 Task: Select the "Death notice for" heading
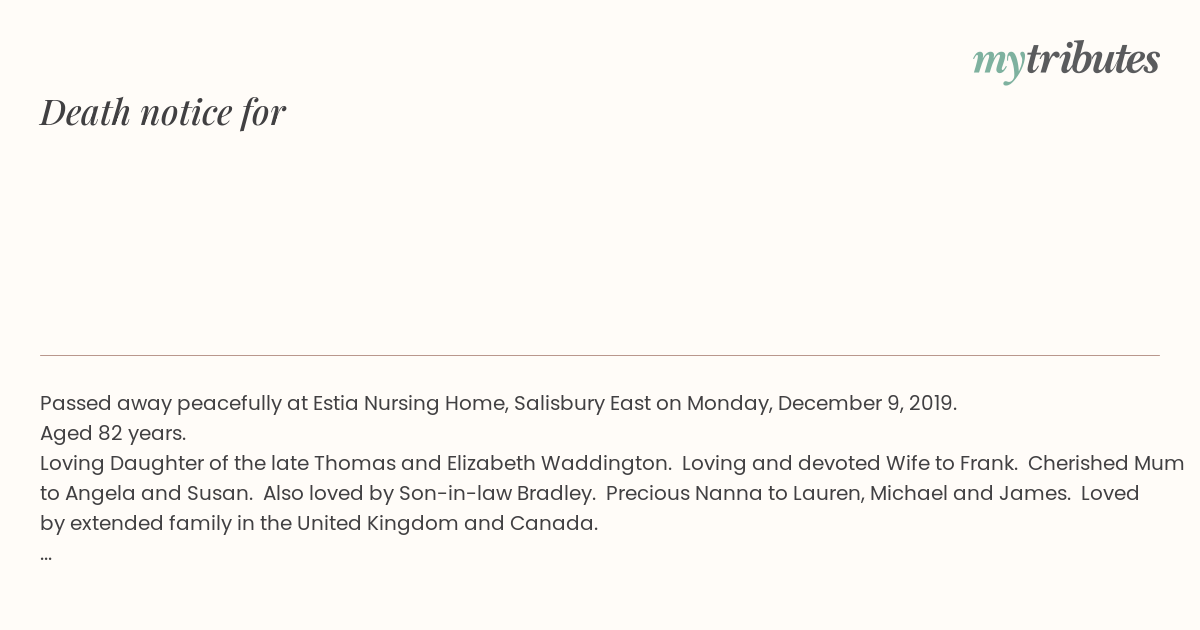click(163, 112)
